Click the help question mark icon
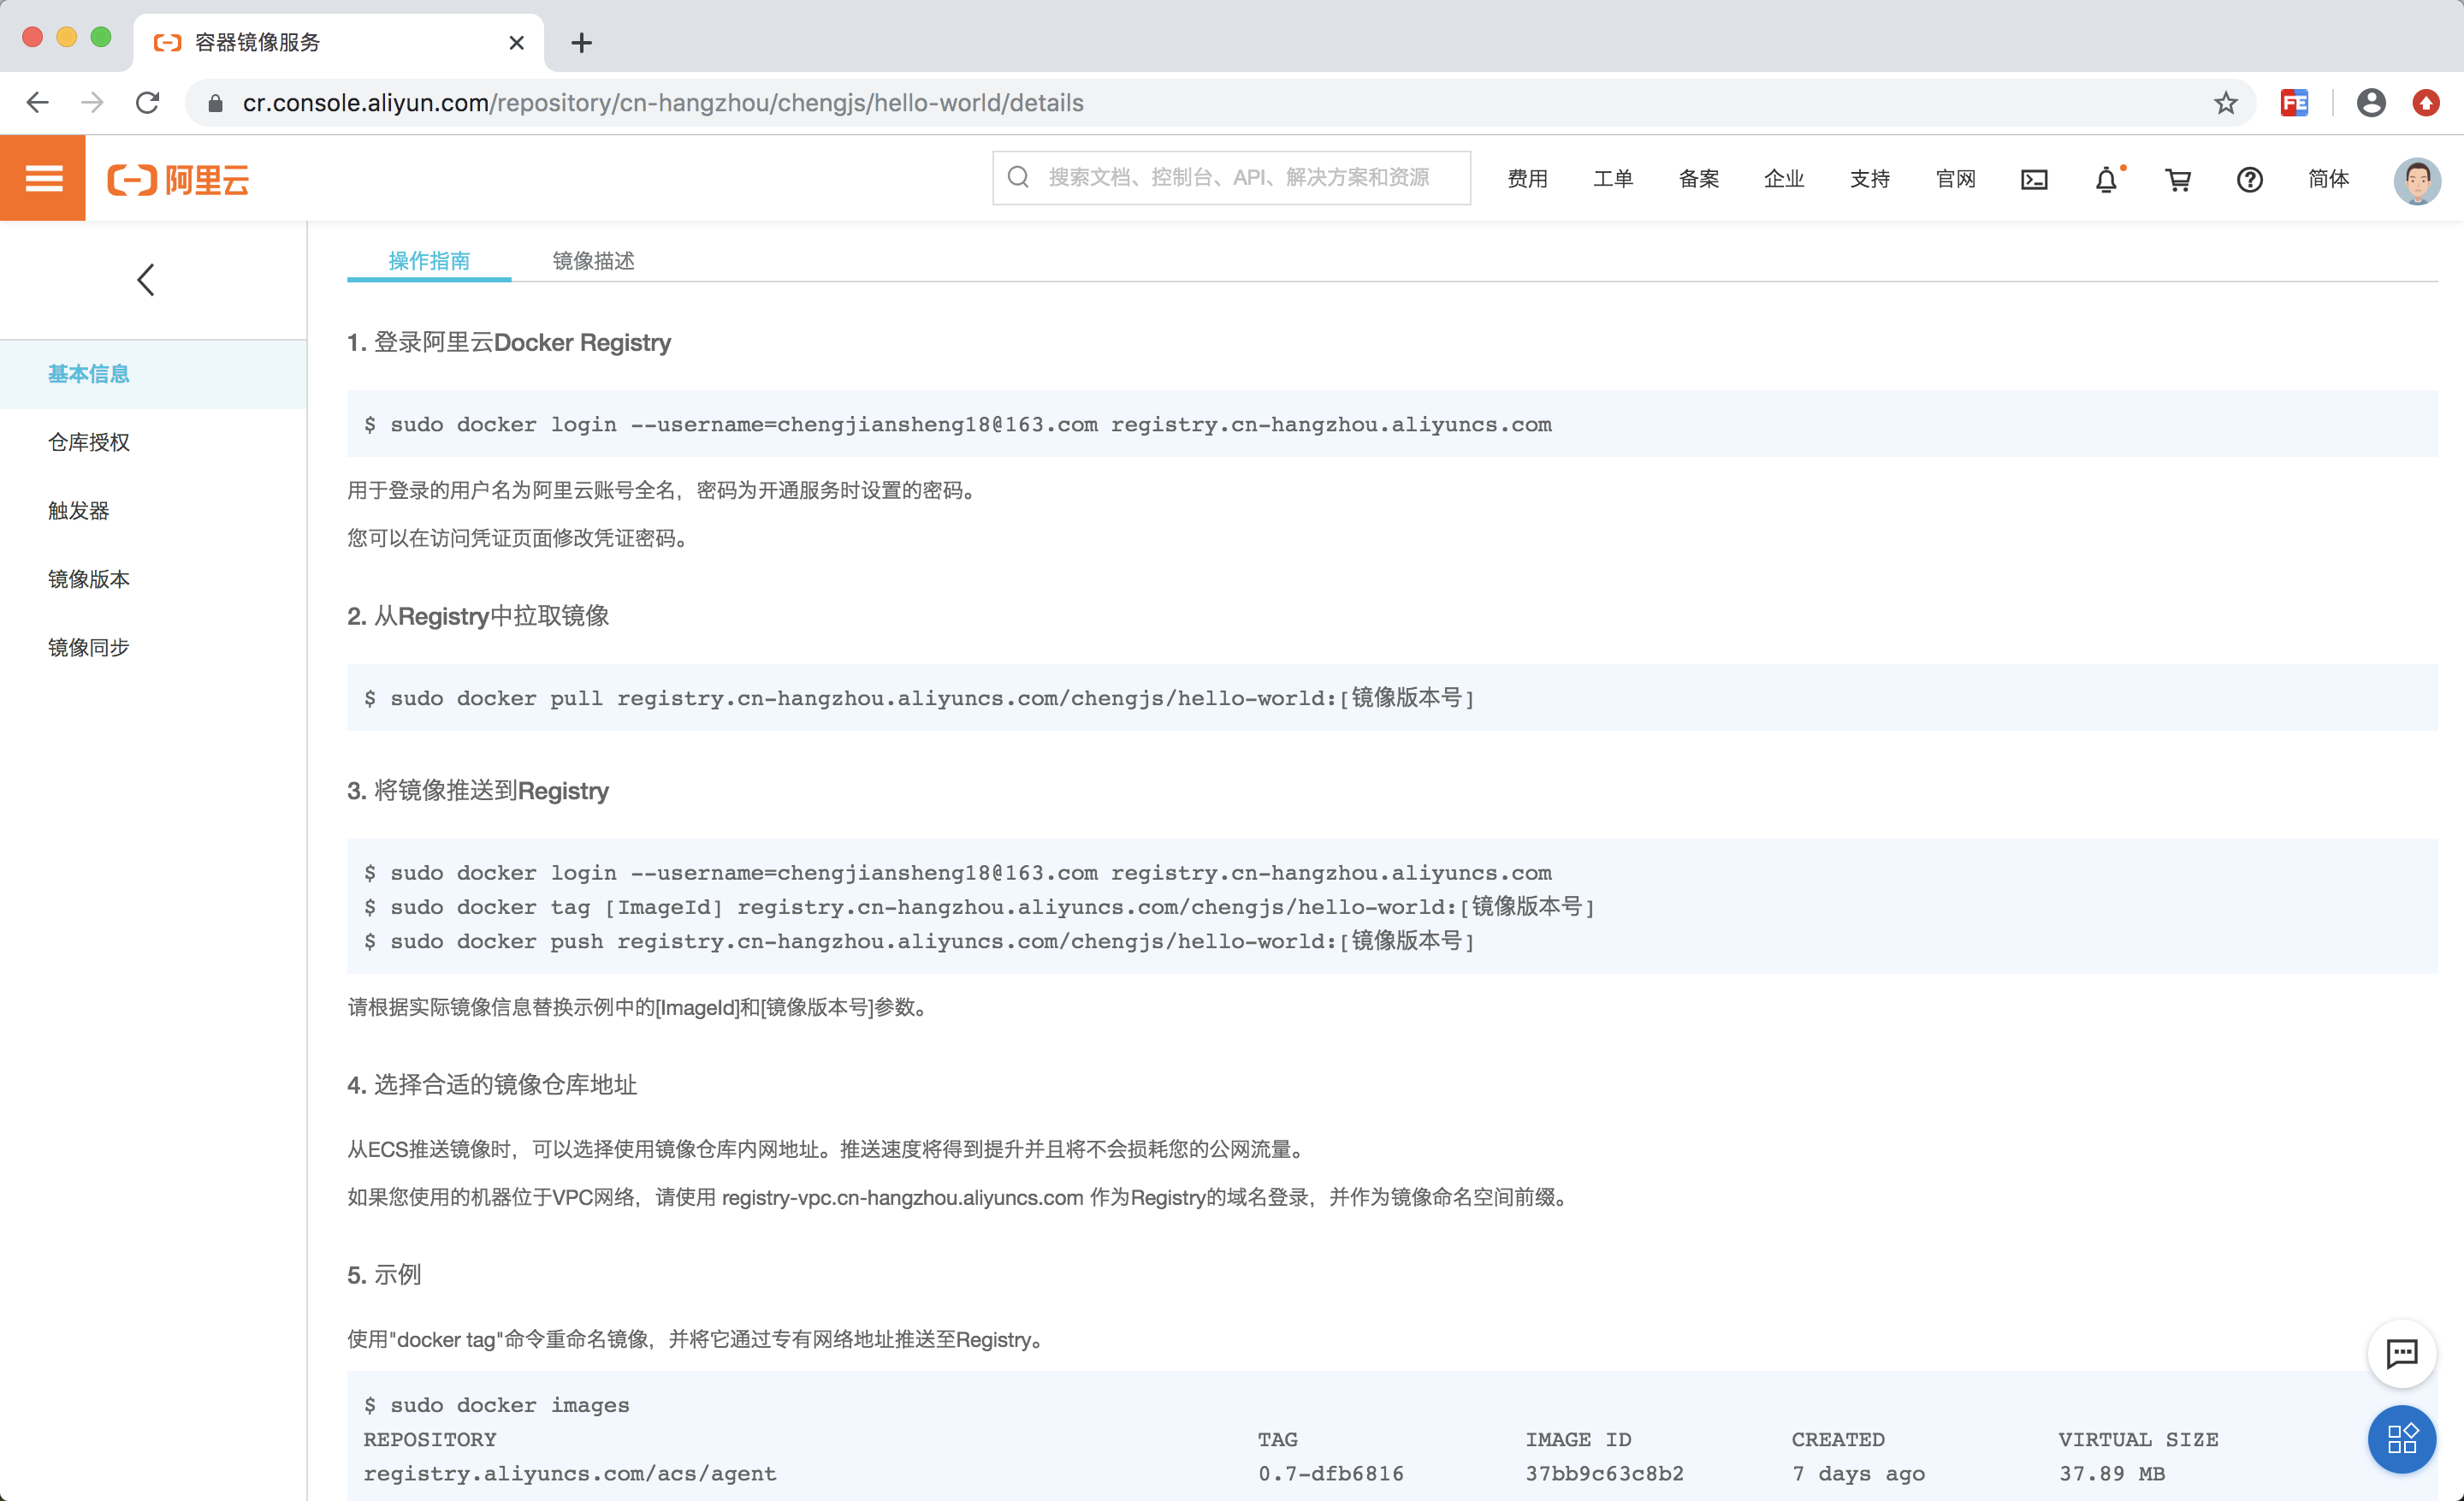The width and height of the screenshot is (2464, 1501). coord(2249,180)
